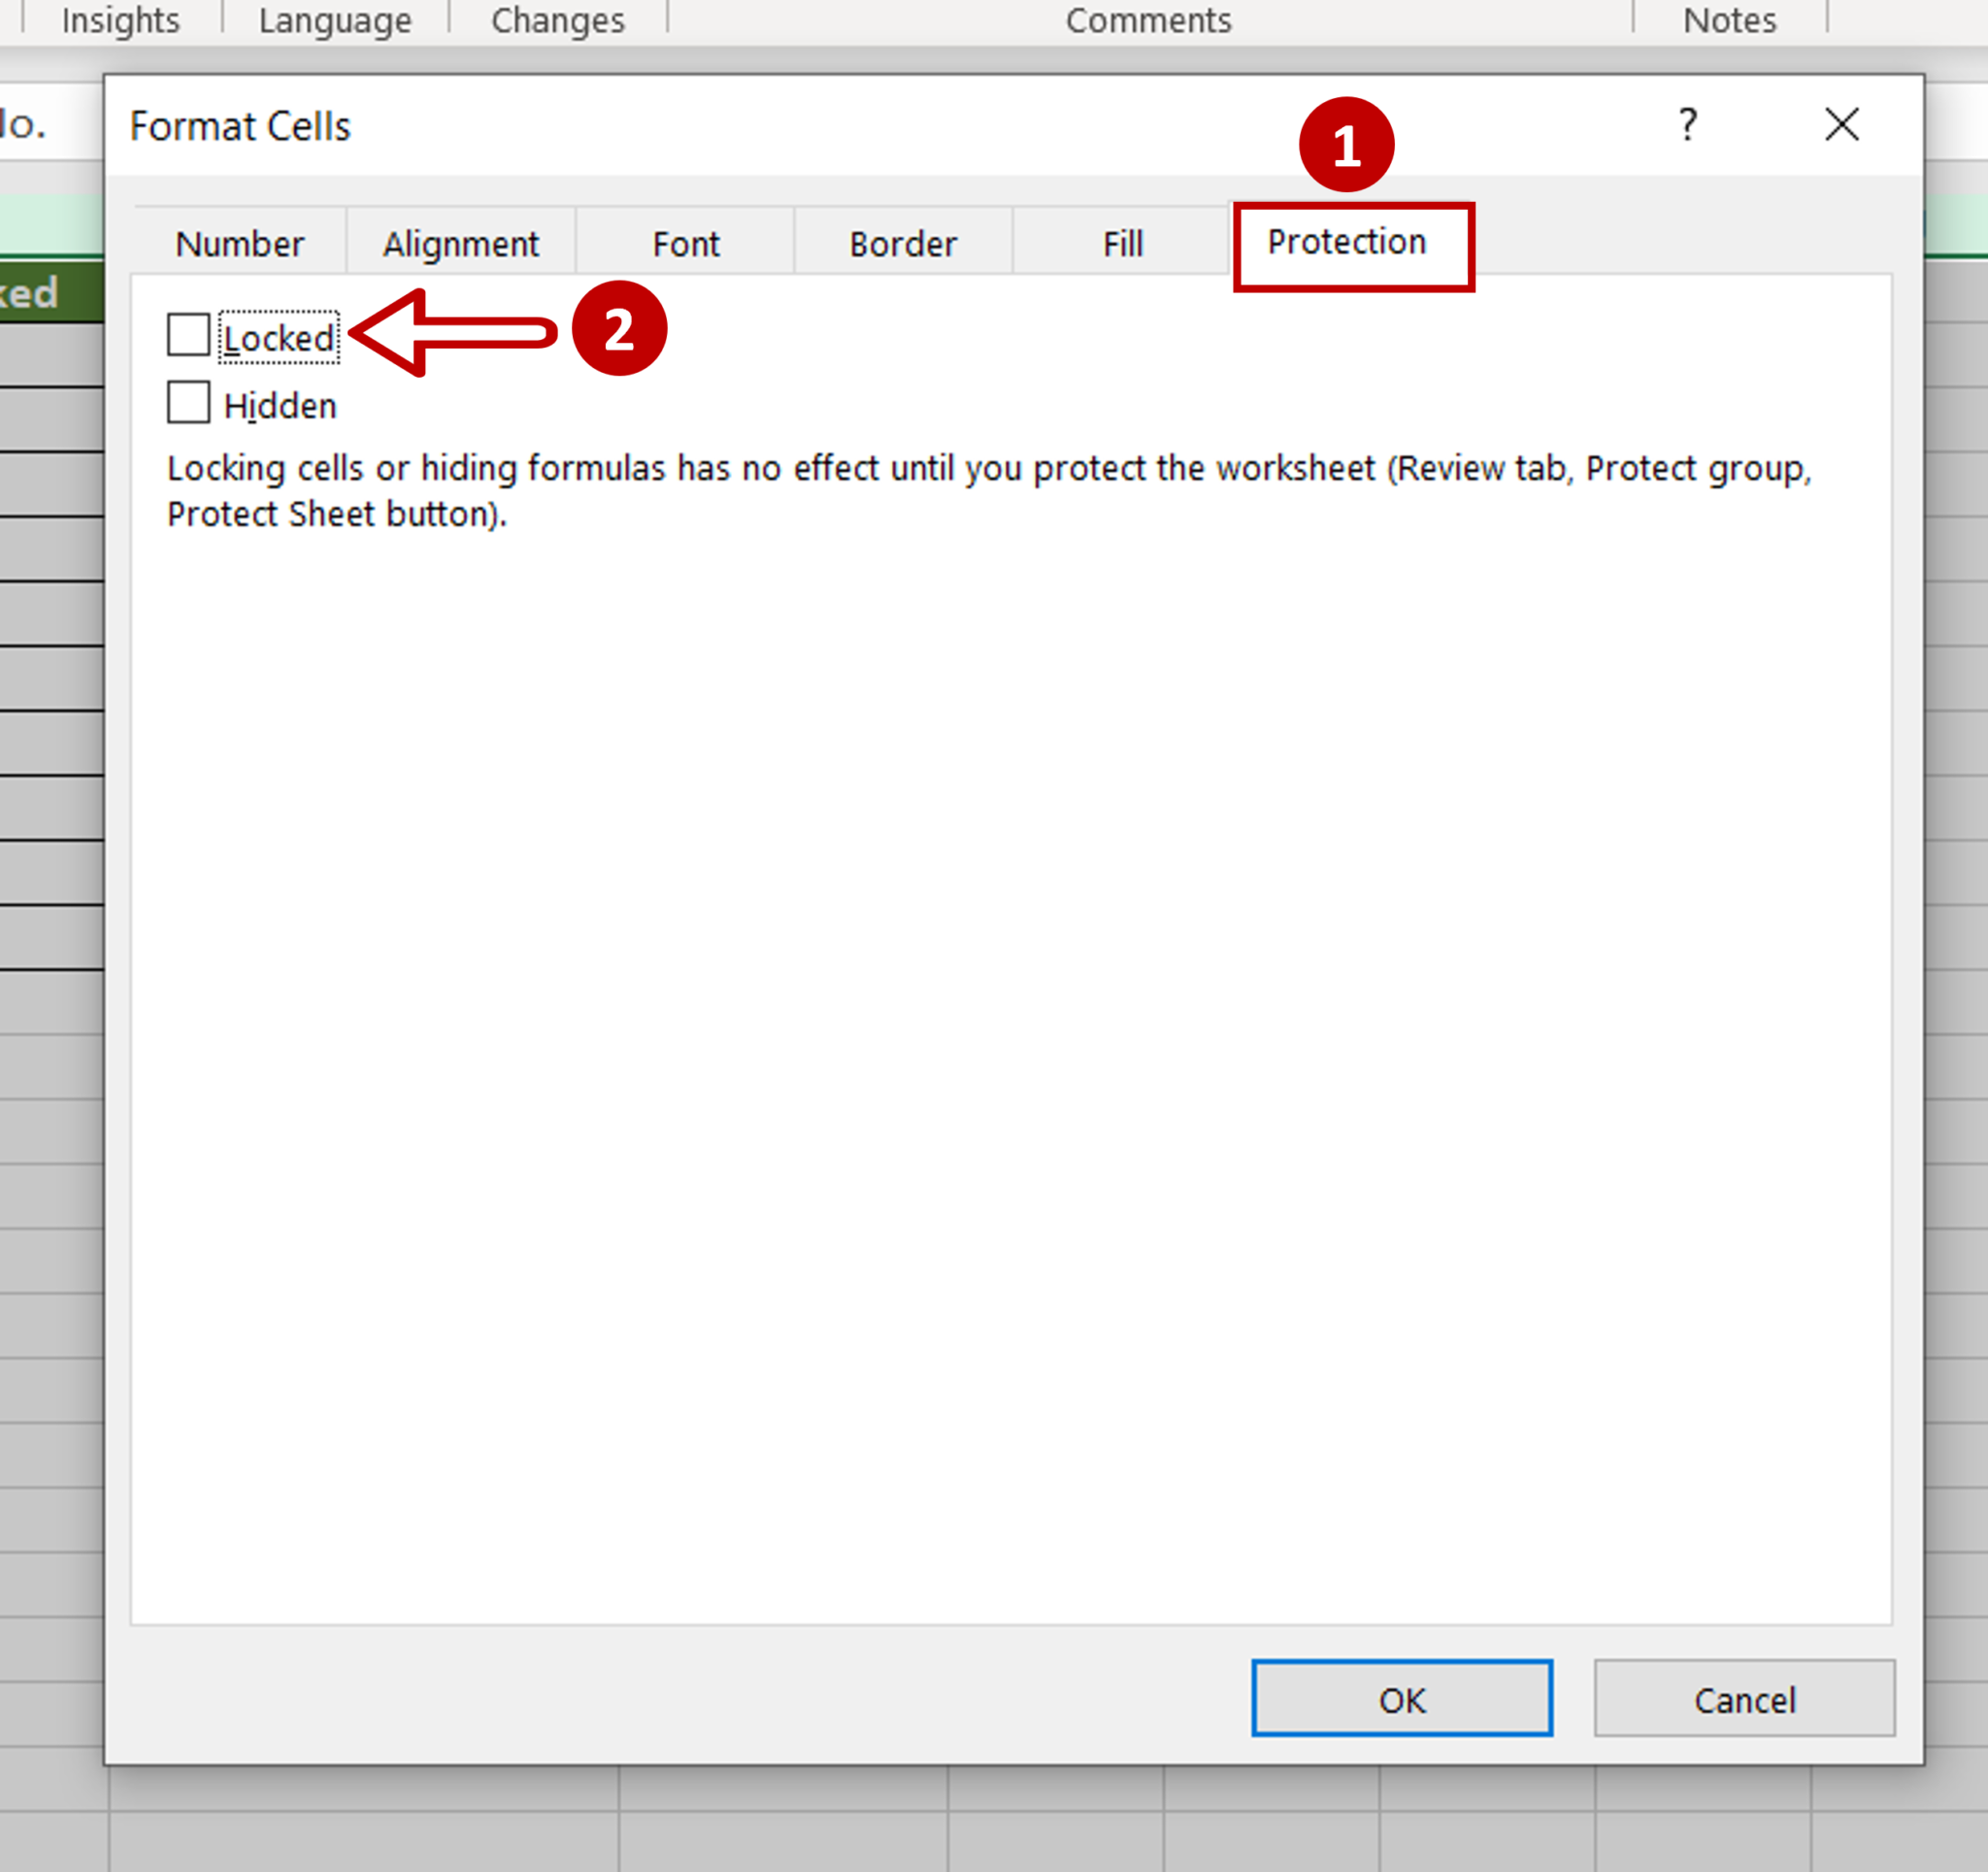The height and width of the screenshot is (1872, 1988).
Task: Dismiss the dialog with Cancel
Action: pos(1745,1699)
